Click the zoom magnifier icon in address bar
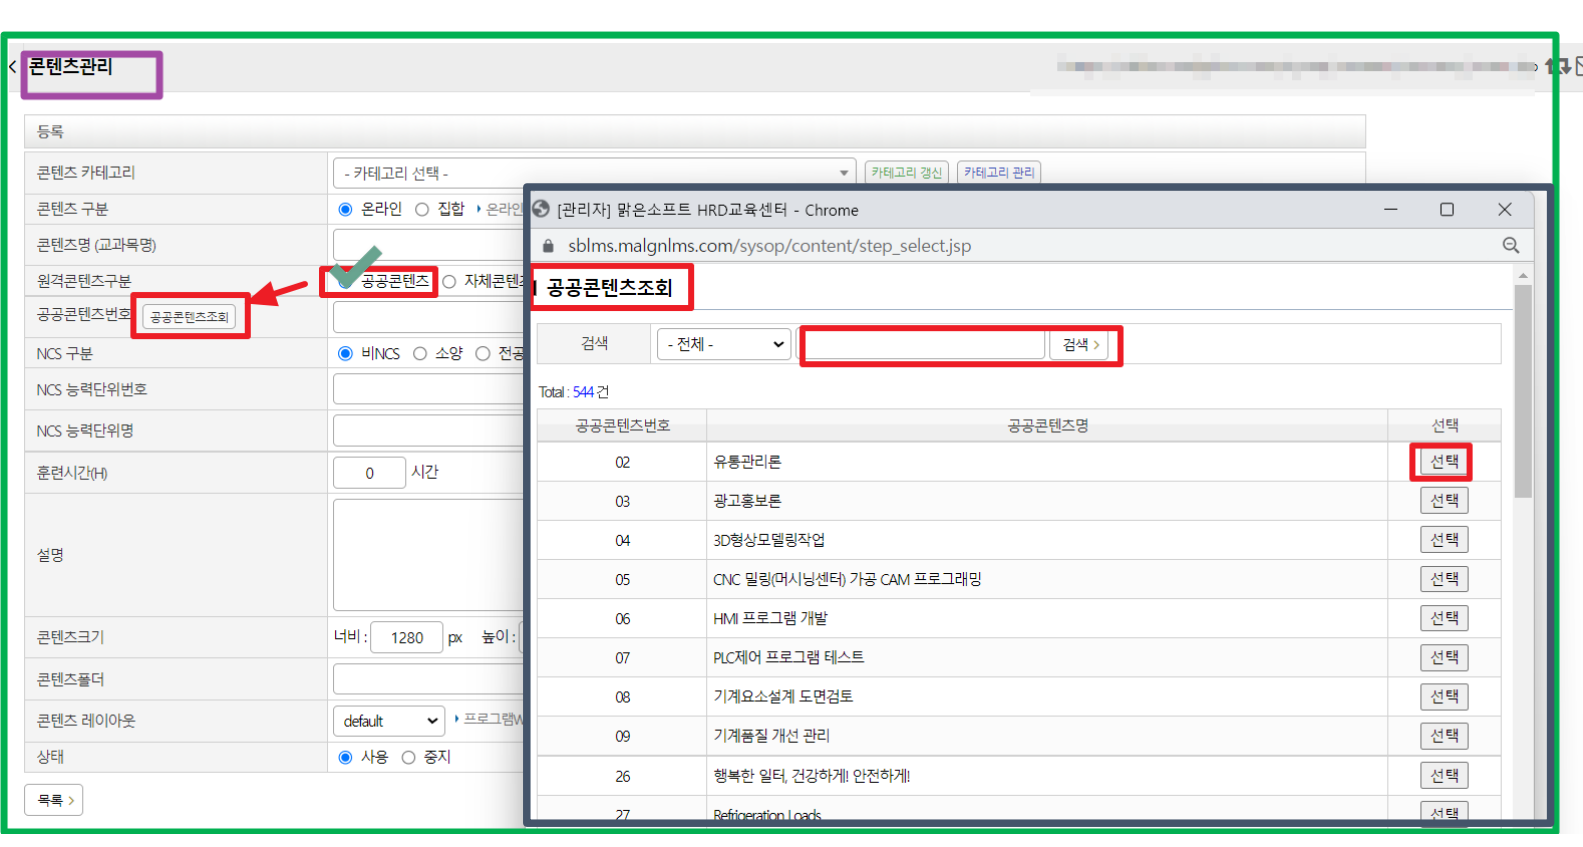1583x847 pixels. click(1510, 245)
